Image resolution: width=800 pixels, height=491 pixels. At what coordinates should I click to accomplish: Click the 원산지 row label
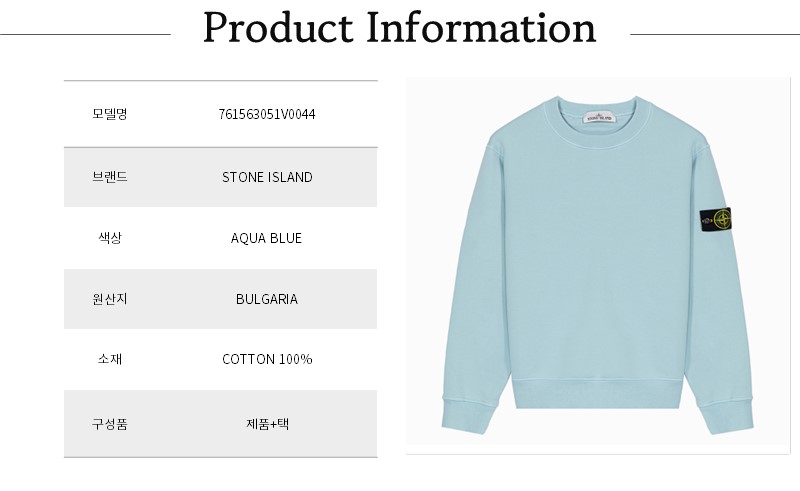(x=109, y=299)
